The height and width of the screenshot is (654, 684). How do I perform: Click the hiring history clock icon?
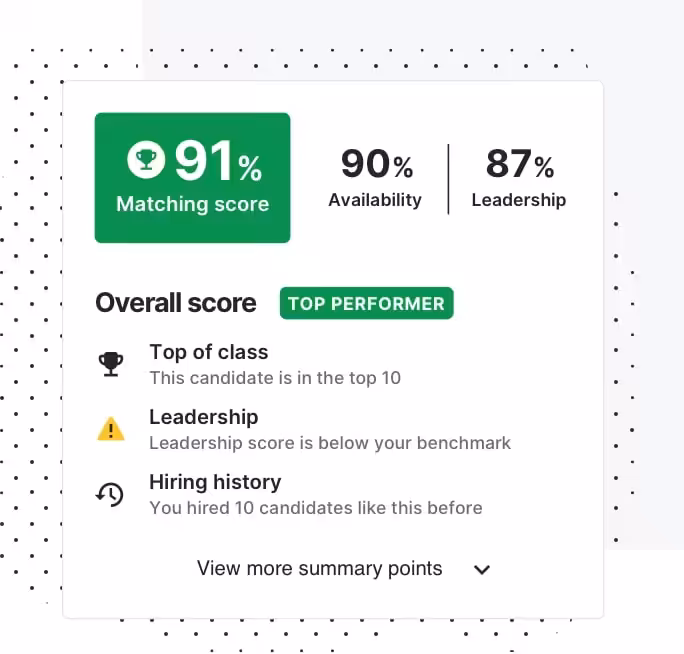pos(110,494)
